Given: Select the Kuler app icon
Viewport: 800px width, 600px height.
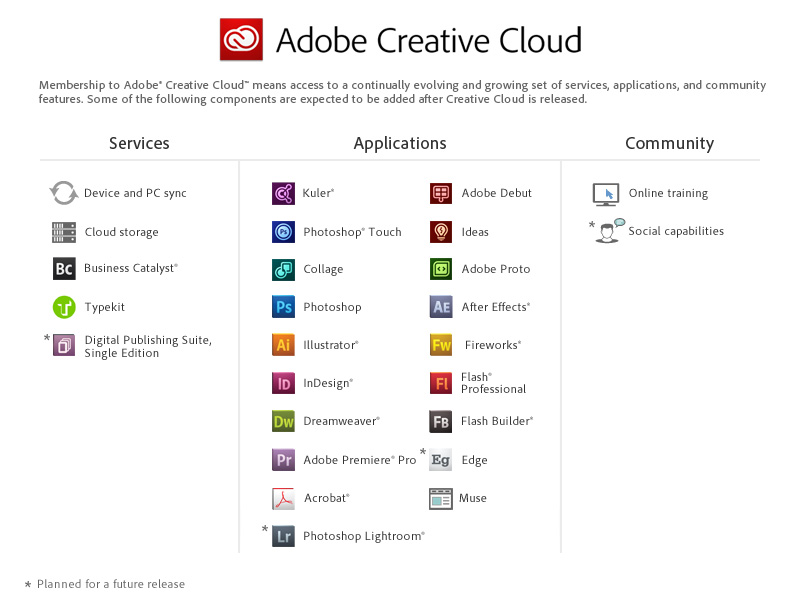Looking at the screenshot, I should 283,193.
